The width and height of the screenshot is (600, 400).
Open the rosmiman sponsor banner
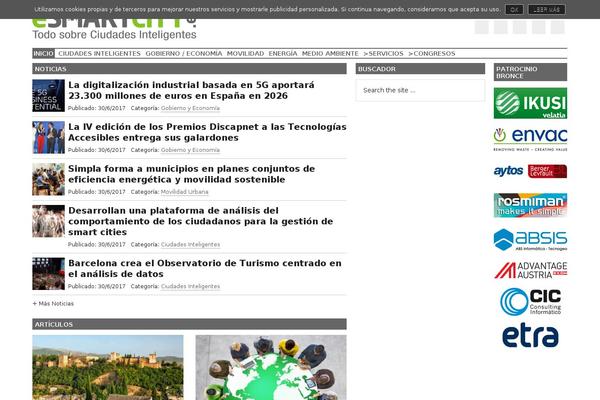coord(530,205)
